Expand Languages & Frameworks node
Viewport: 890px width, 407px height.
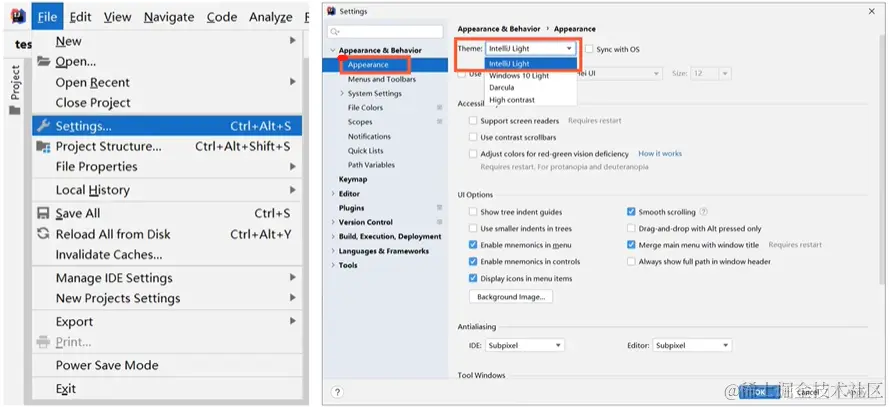[x=333, y=251]
